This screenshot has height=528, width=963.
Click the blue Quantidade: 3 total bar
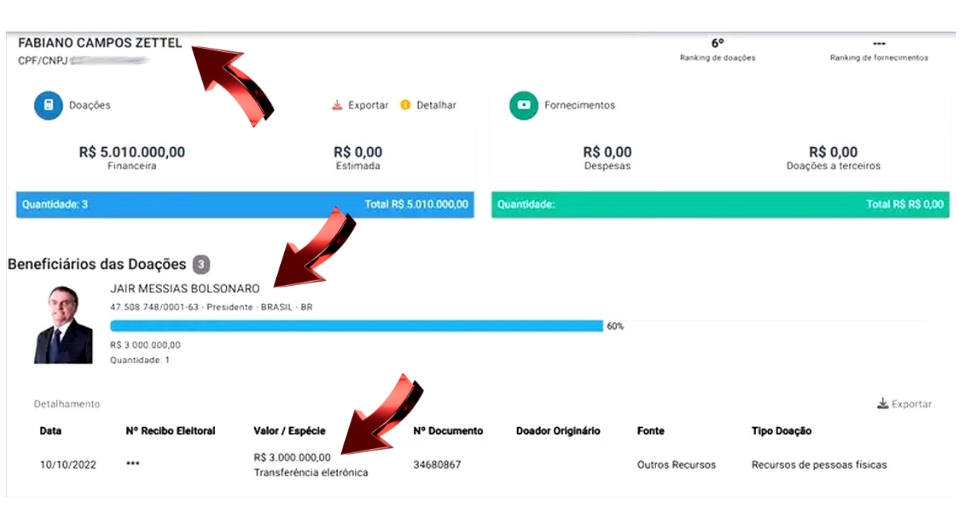coord(244,204)
